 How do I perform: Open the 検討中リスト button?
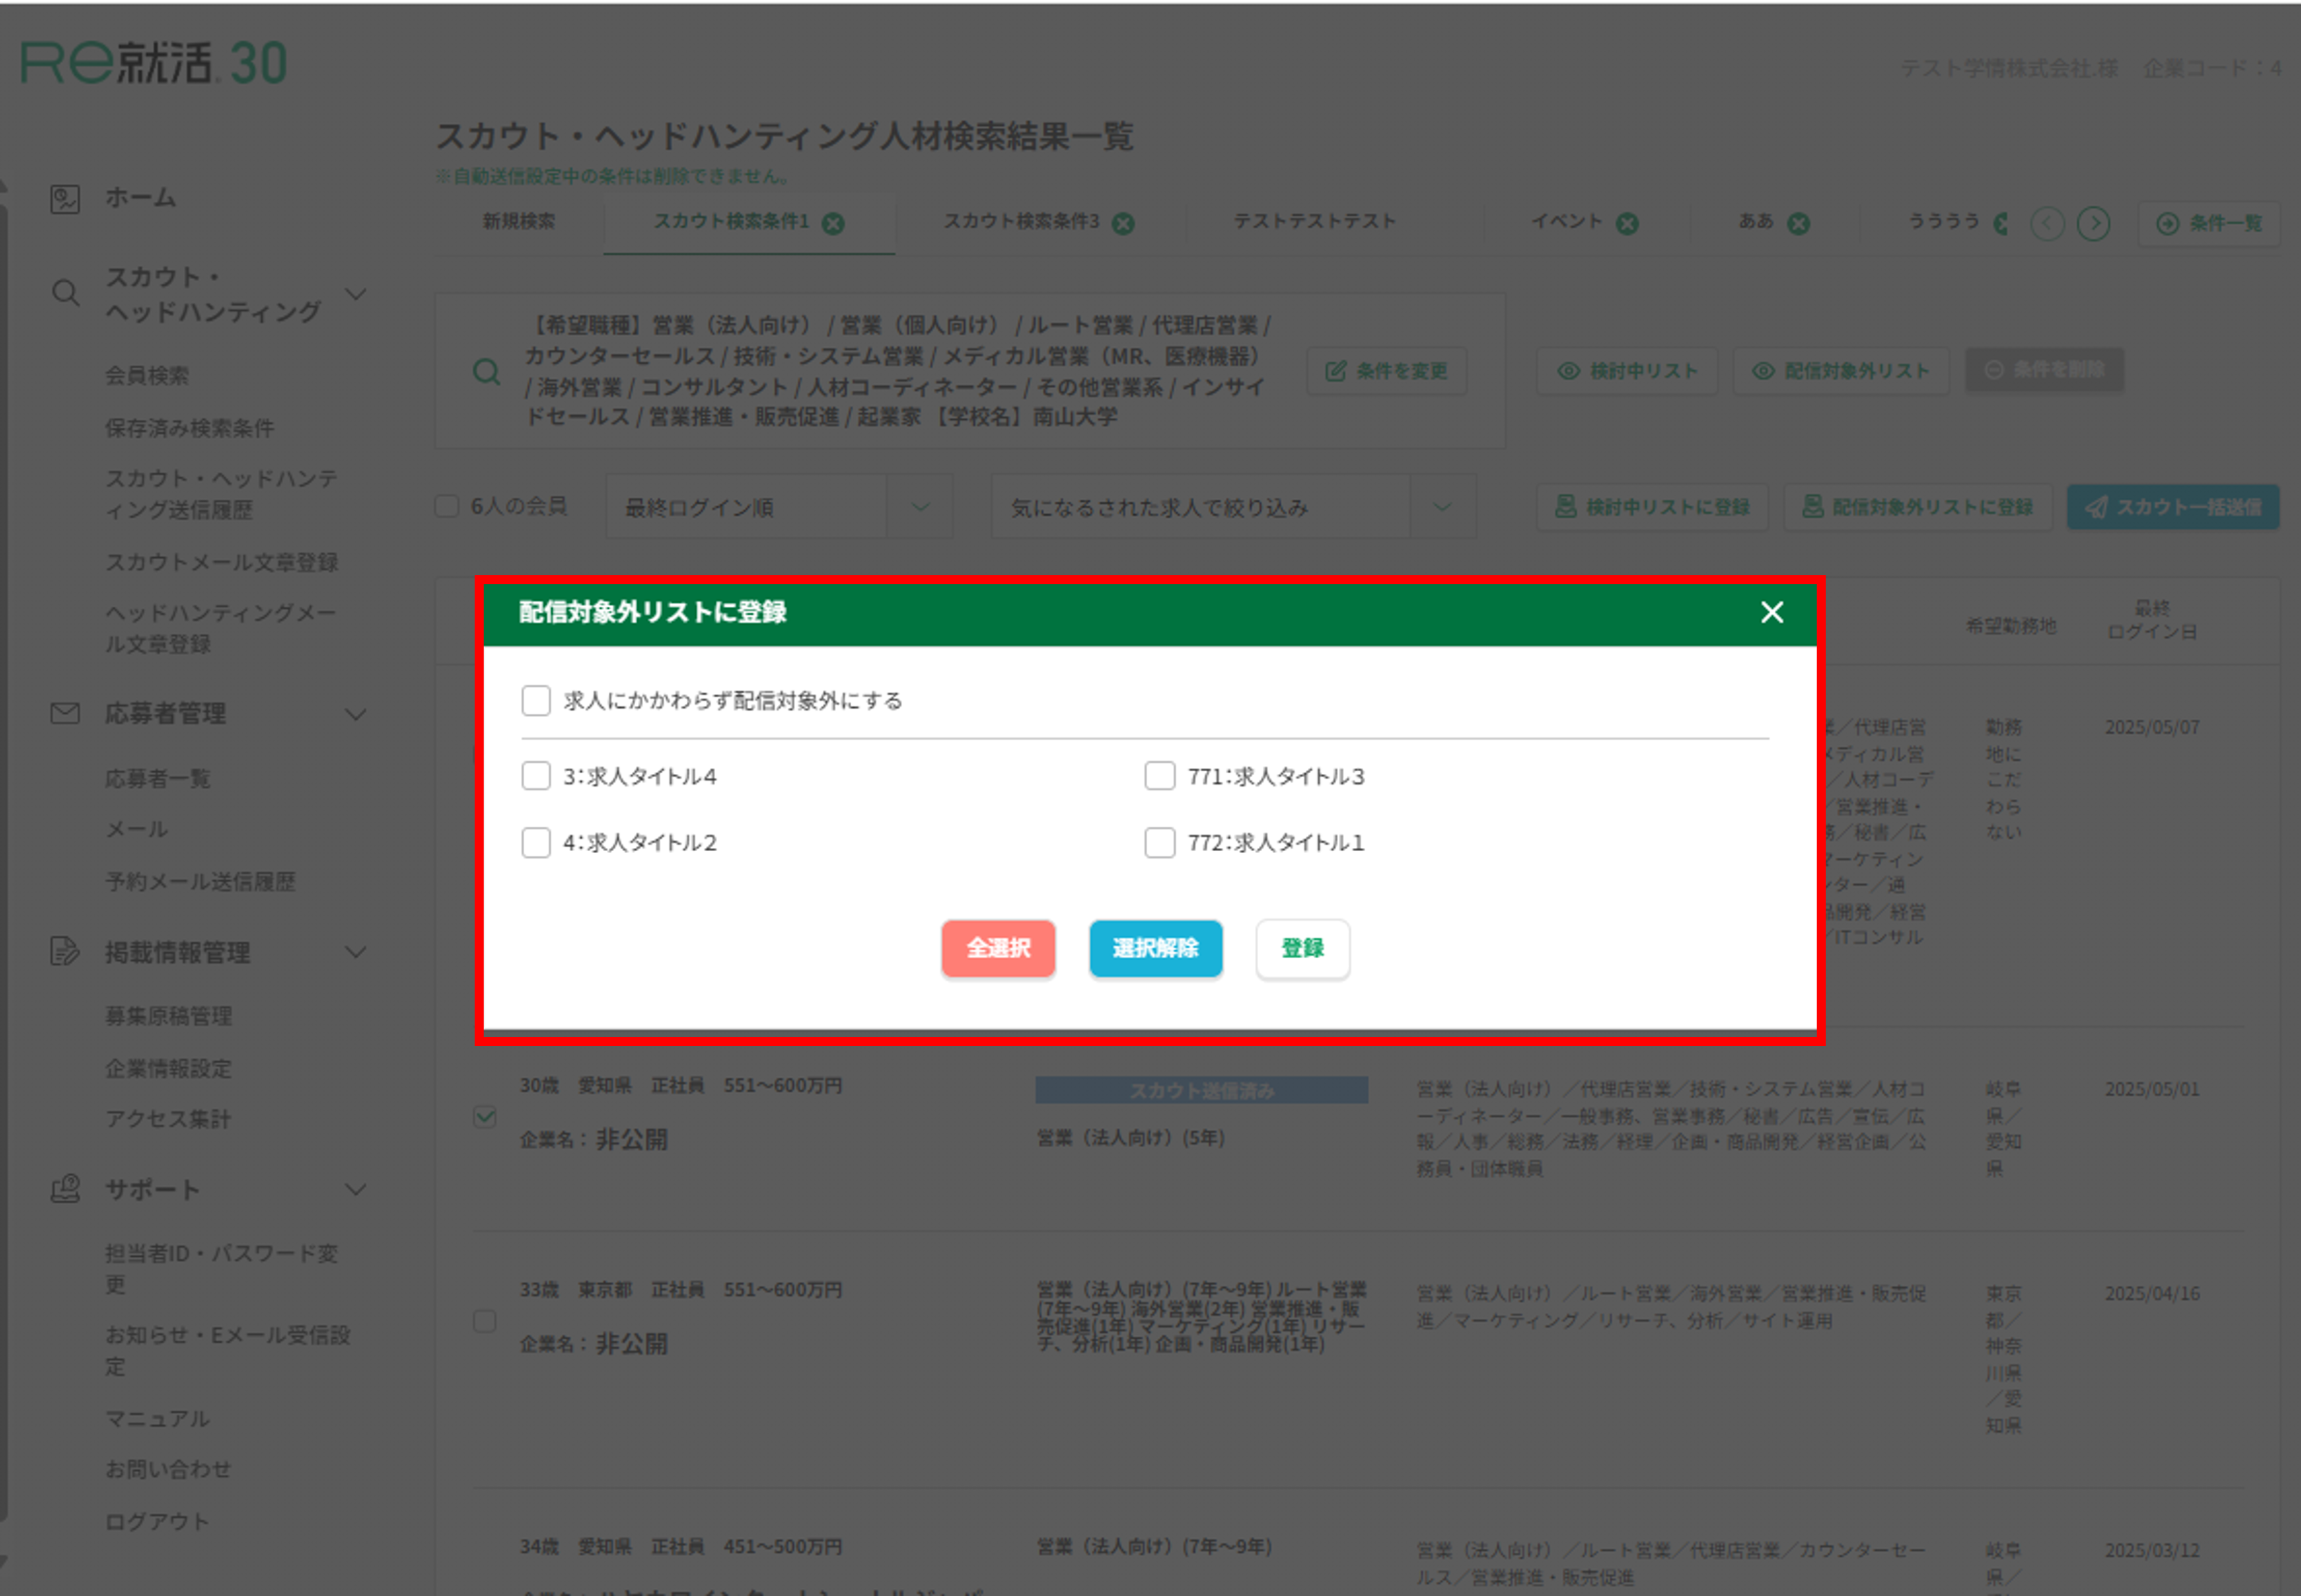tap(1627, 371)
